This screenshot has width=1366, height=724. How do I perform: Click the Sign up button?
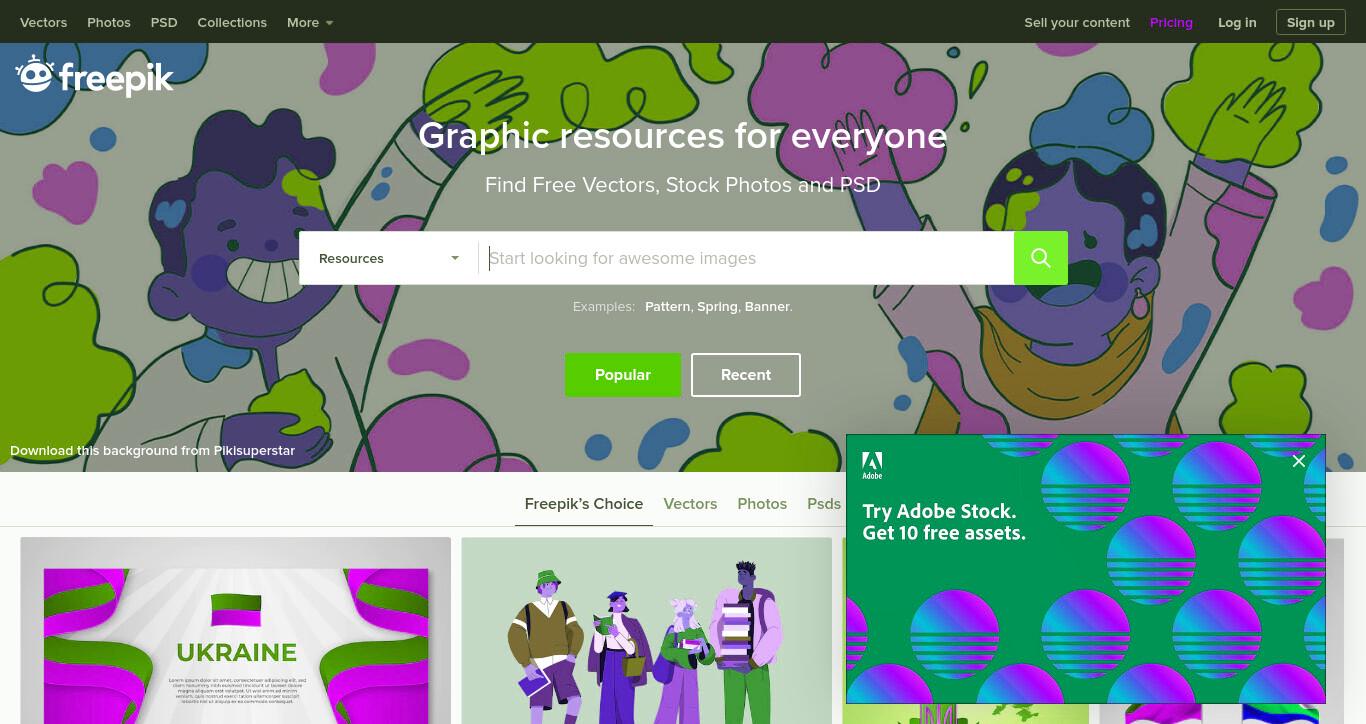click(x=1310, y=22)
